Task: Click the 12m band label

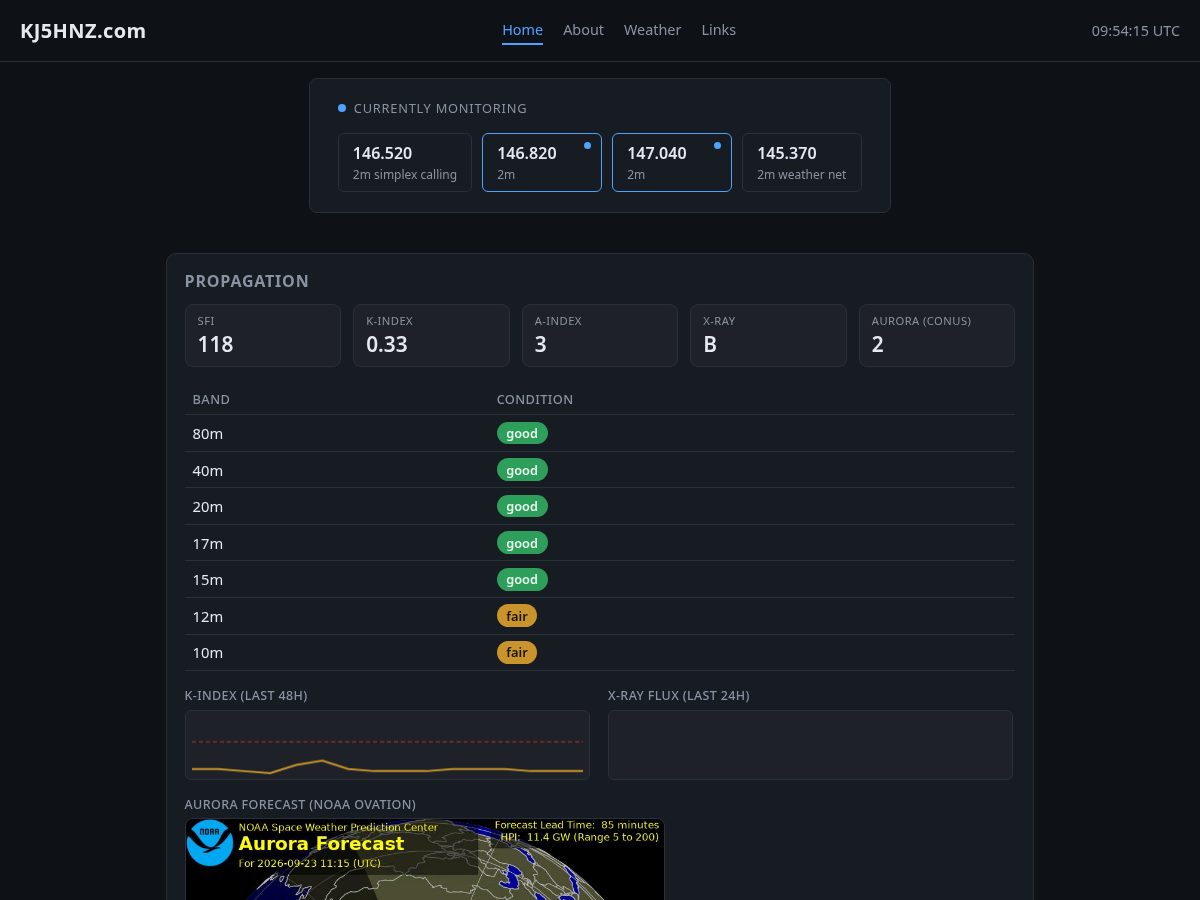Action: (208, 616)
